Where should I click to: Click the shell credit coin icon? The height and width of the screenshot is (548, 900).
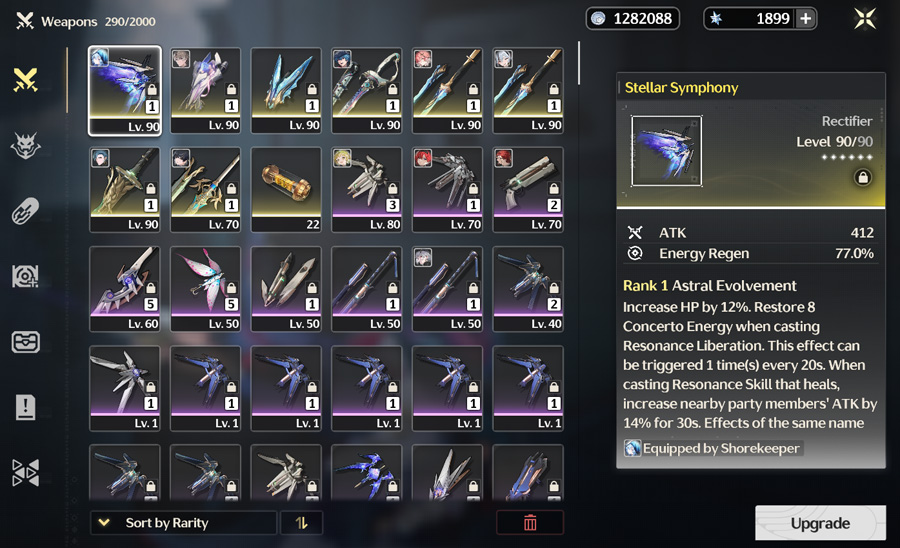pos(598,18)
